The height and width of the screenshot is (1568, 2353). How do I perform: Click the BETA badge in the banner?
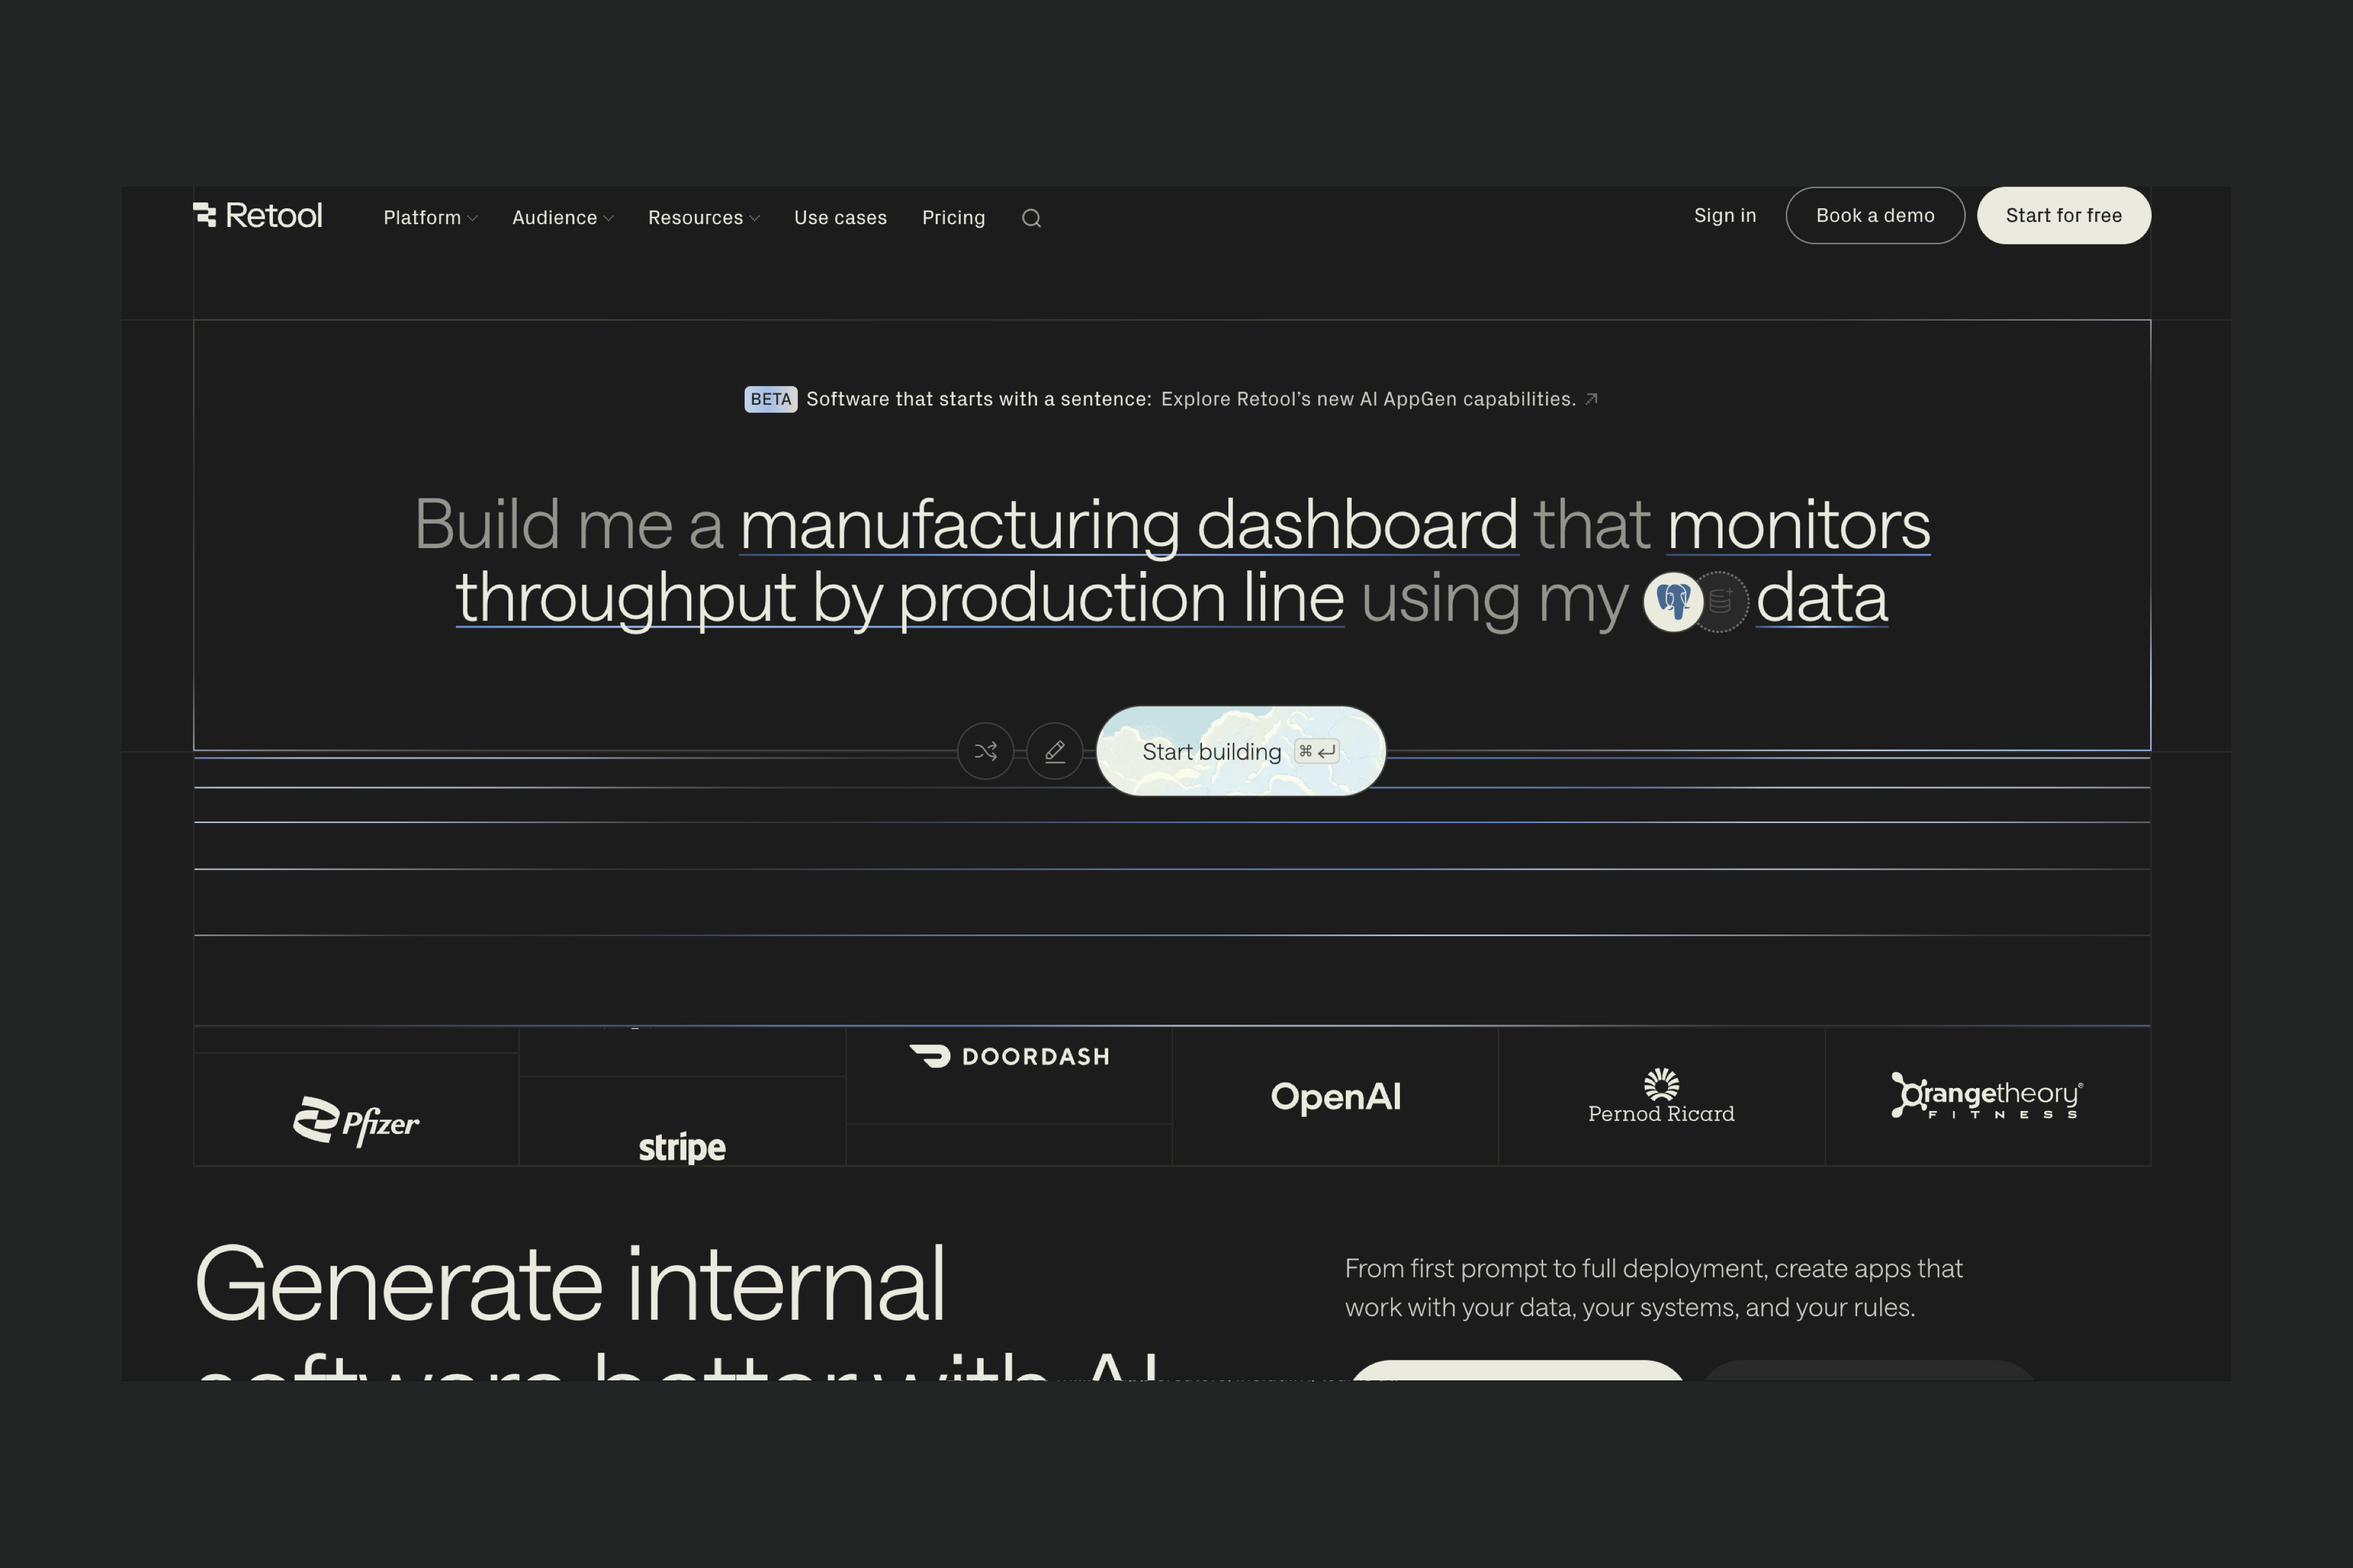770,399
